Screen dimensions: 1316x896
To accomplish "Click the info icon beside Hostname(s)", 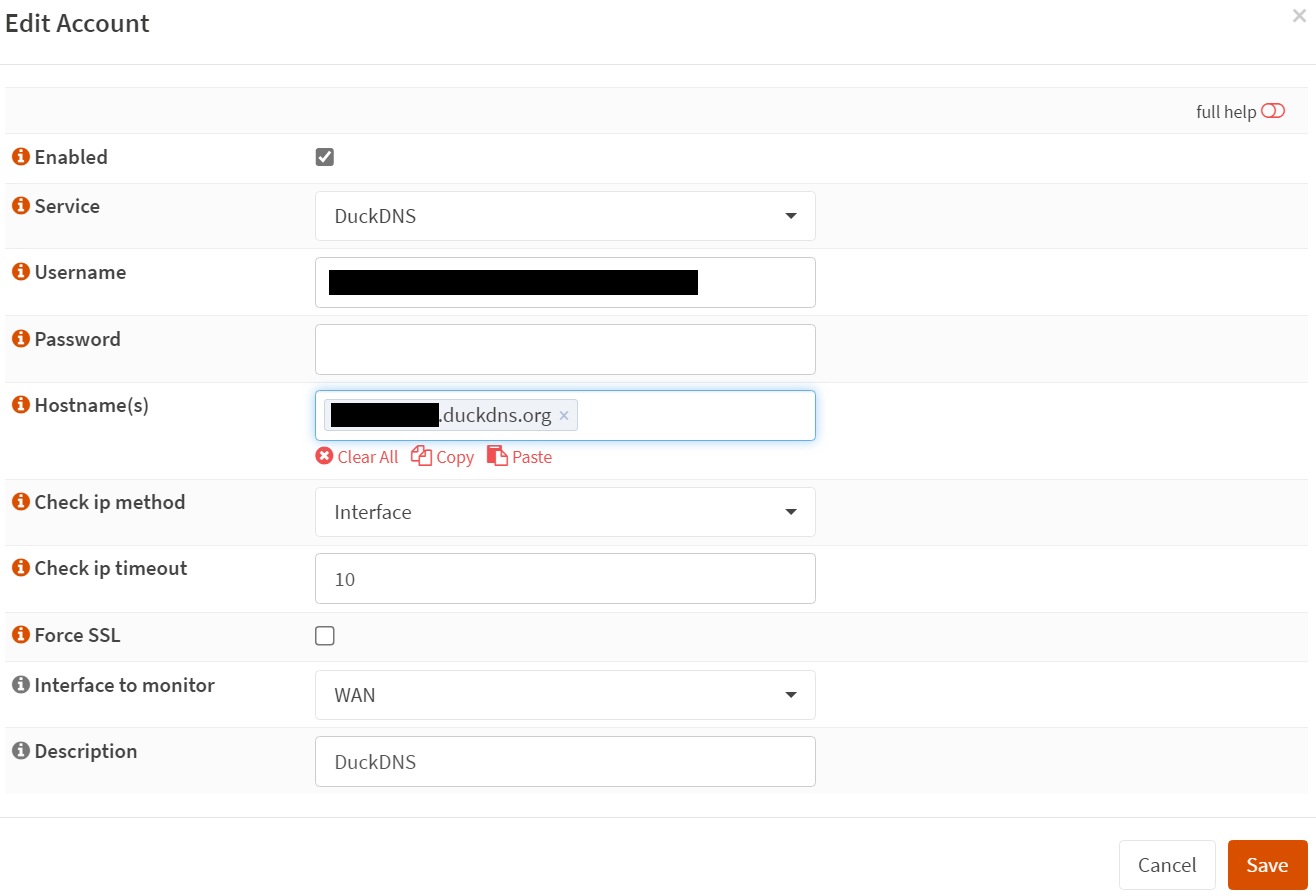I will pos(20,405).
